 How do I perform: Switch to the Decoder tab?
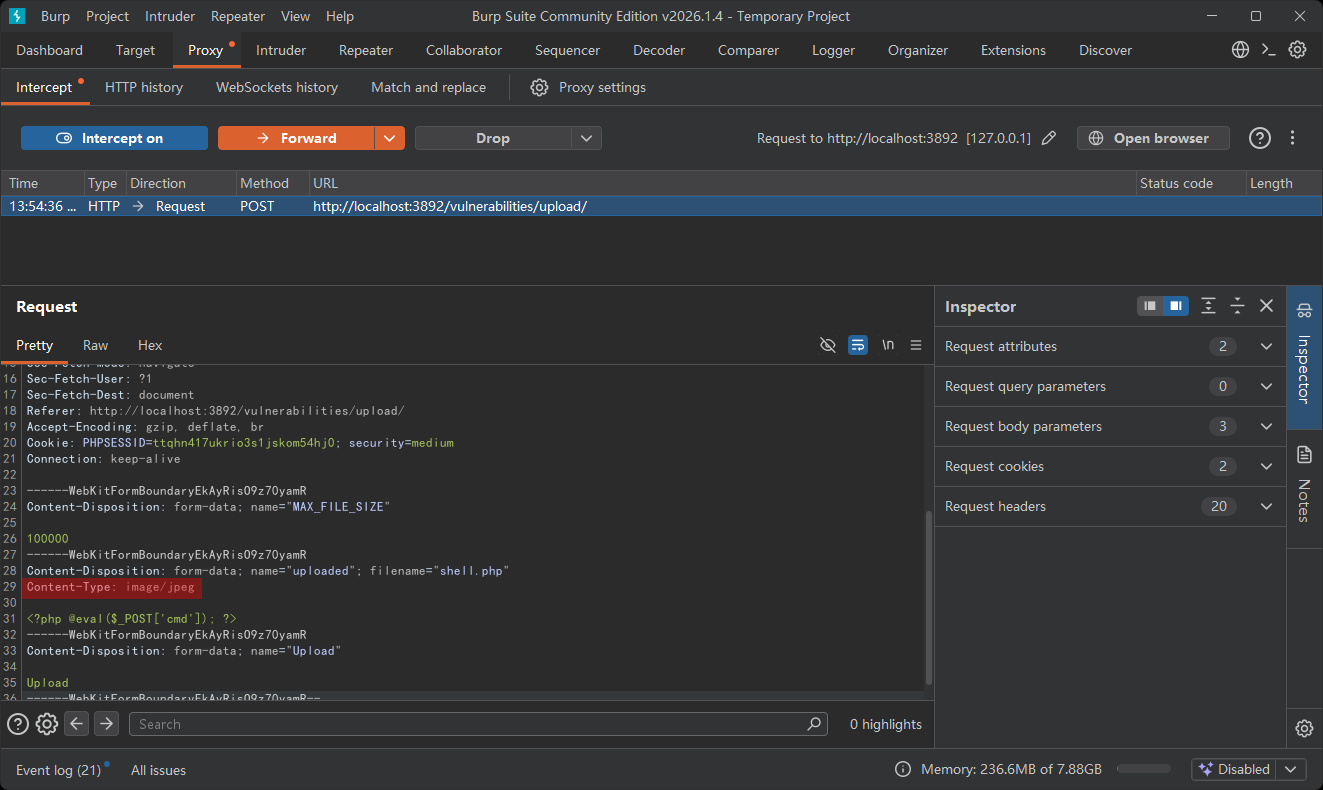659,50
